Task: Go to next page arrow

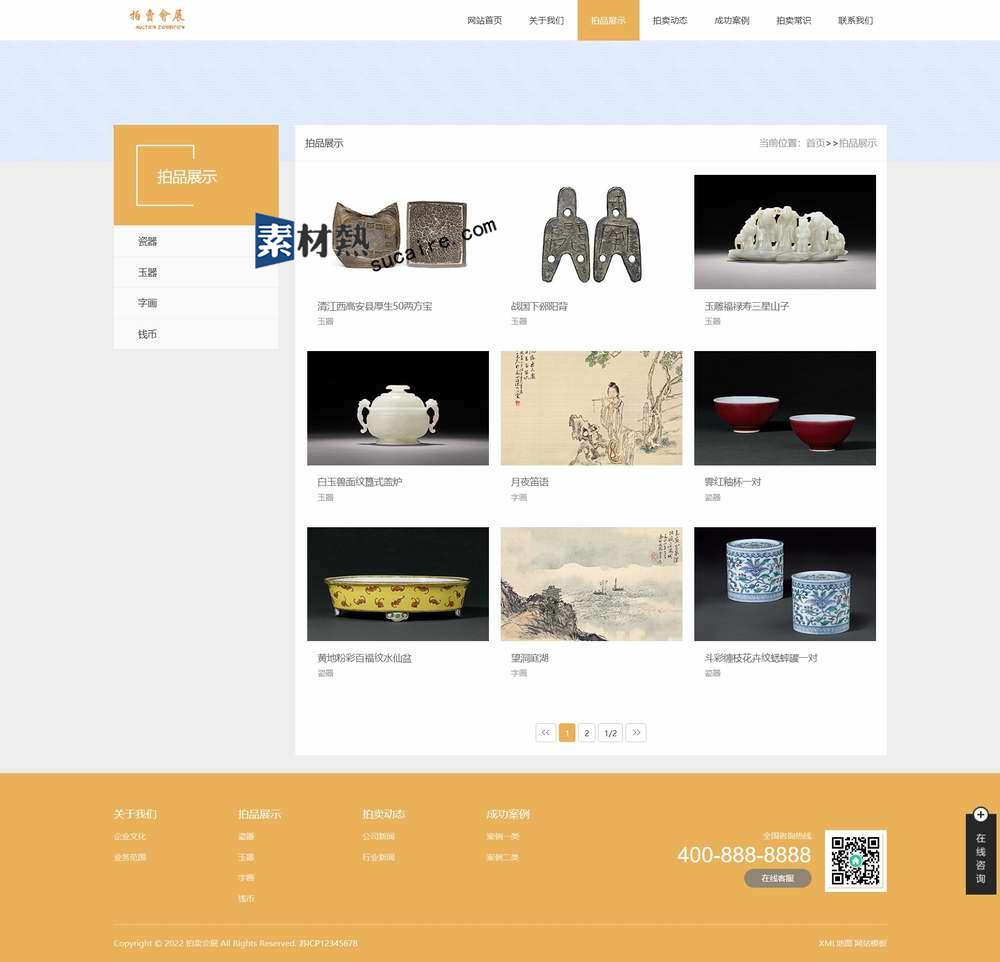Action: [636, 733]
